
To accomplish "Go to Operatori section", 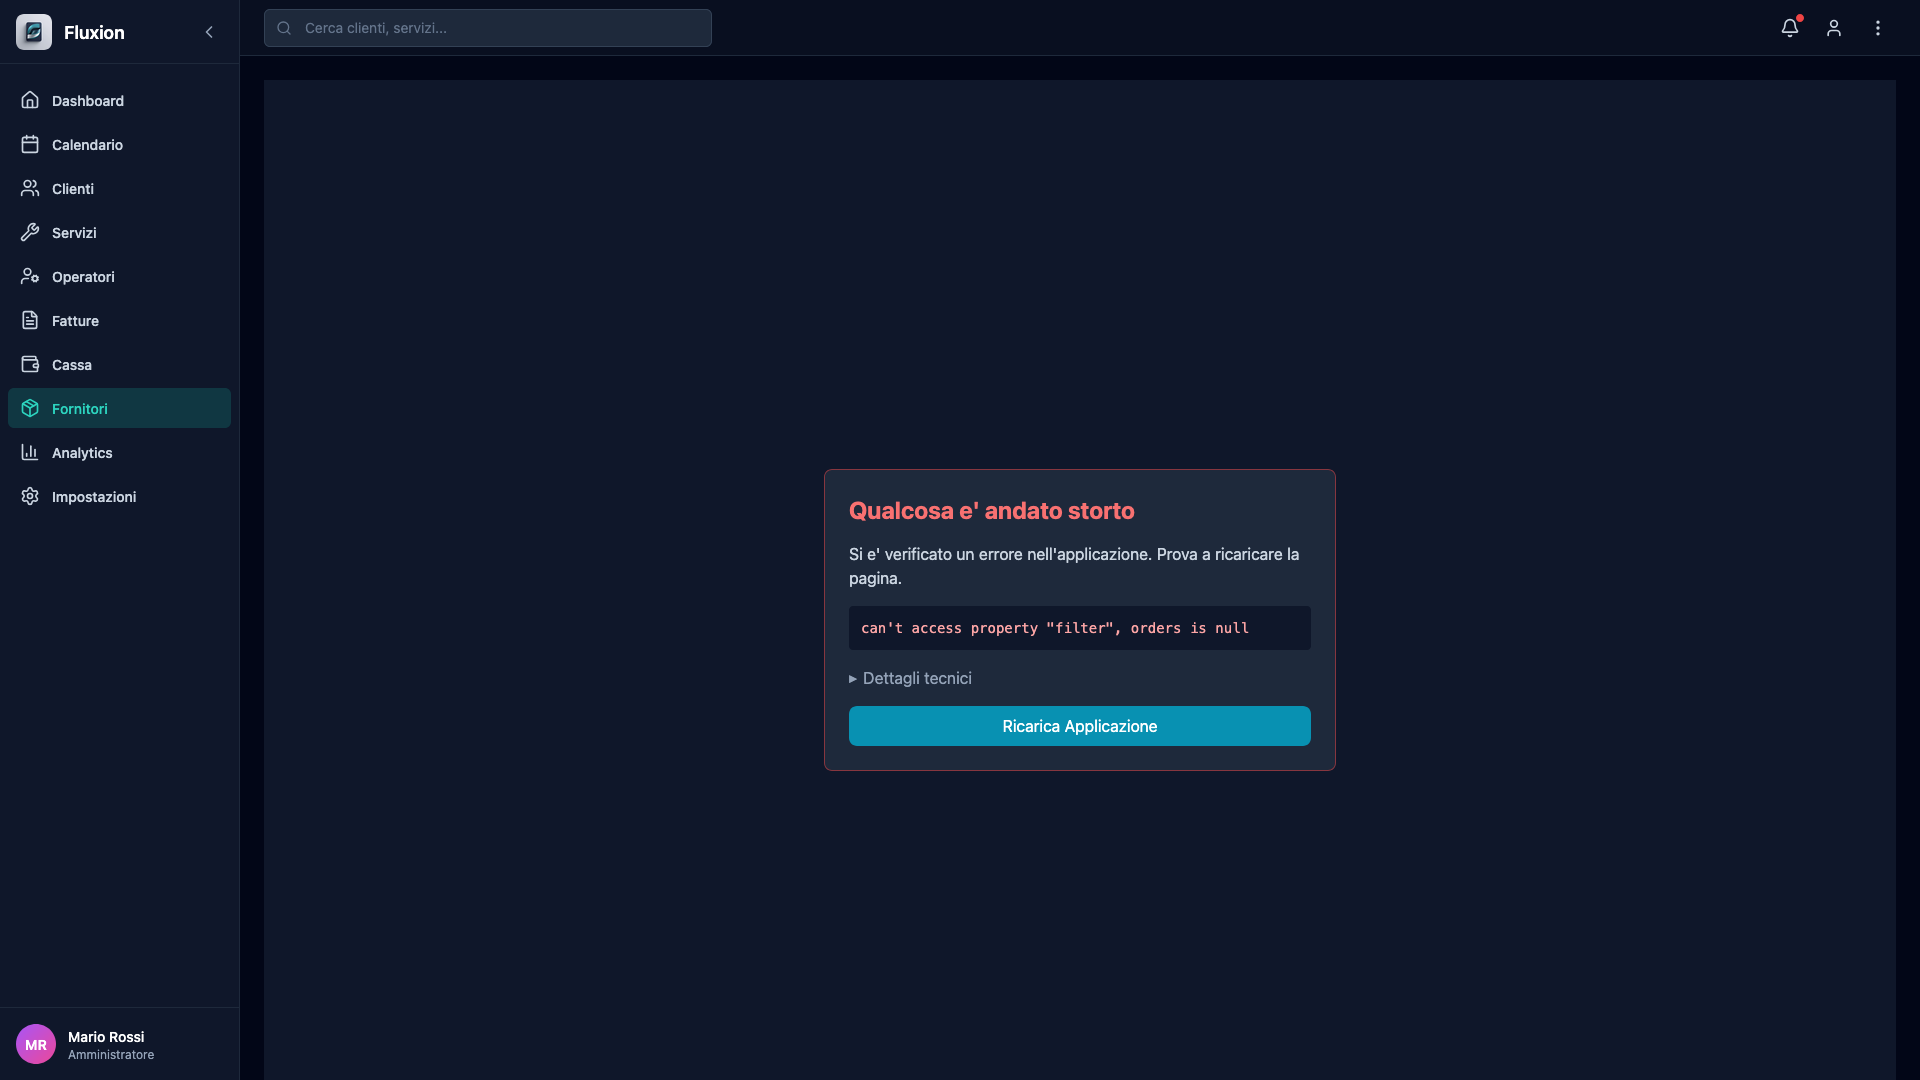I will [x=83, y=277].
